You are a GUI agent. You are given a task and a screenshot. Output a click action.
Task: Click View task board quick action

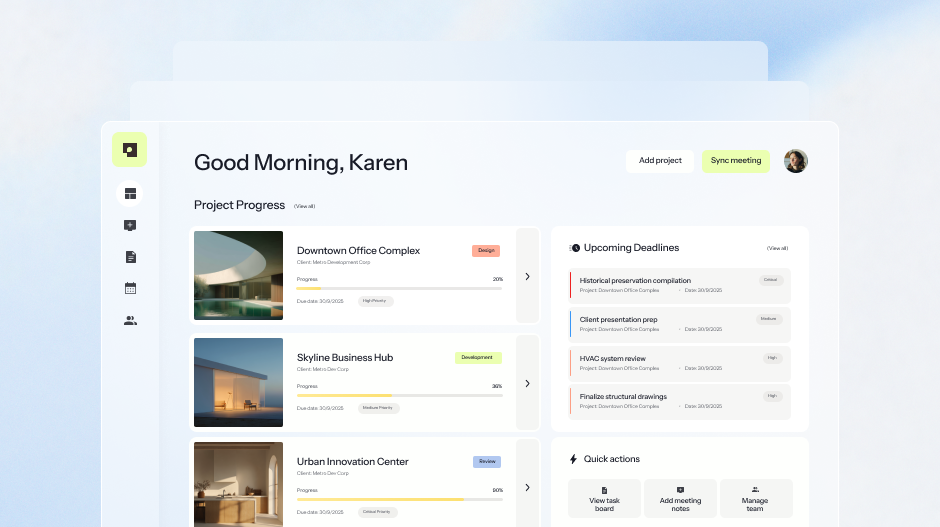pyautogui.click(x=604, y=498)
